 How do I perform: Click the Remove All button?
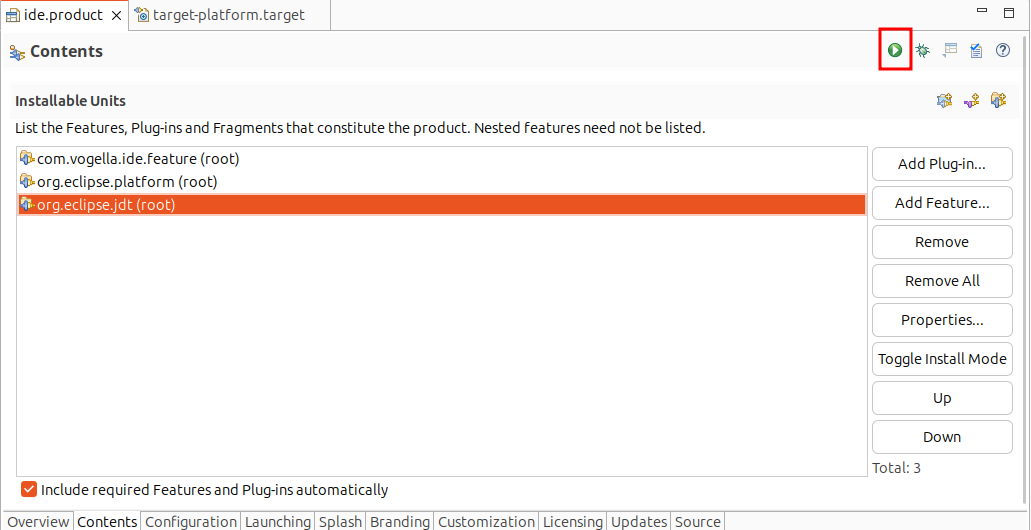(x=942, y=281)
